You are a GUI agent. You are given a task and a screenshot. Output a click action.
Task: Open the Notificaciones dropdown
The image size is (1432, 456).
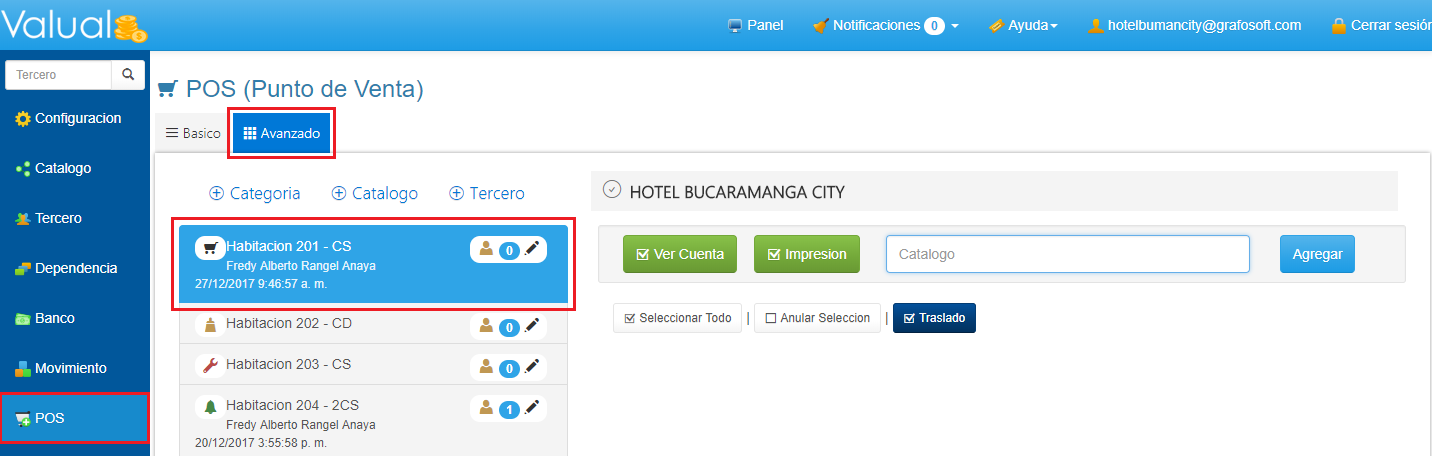click(886, 25)
